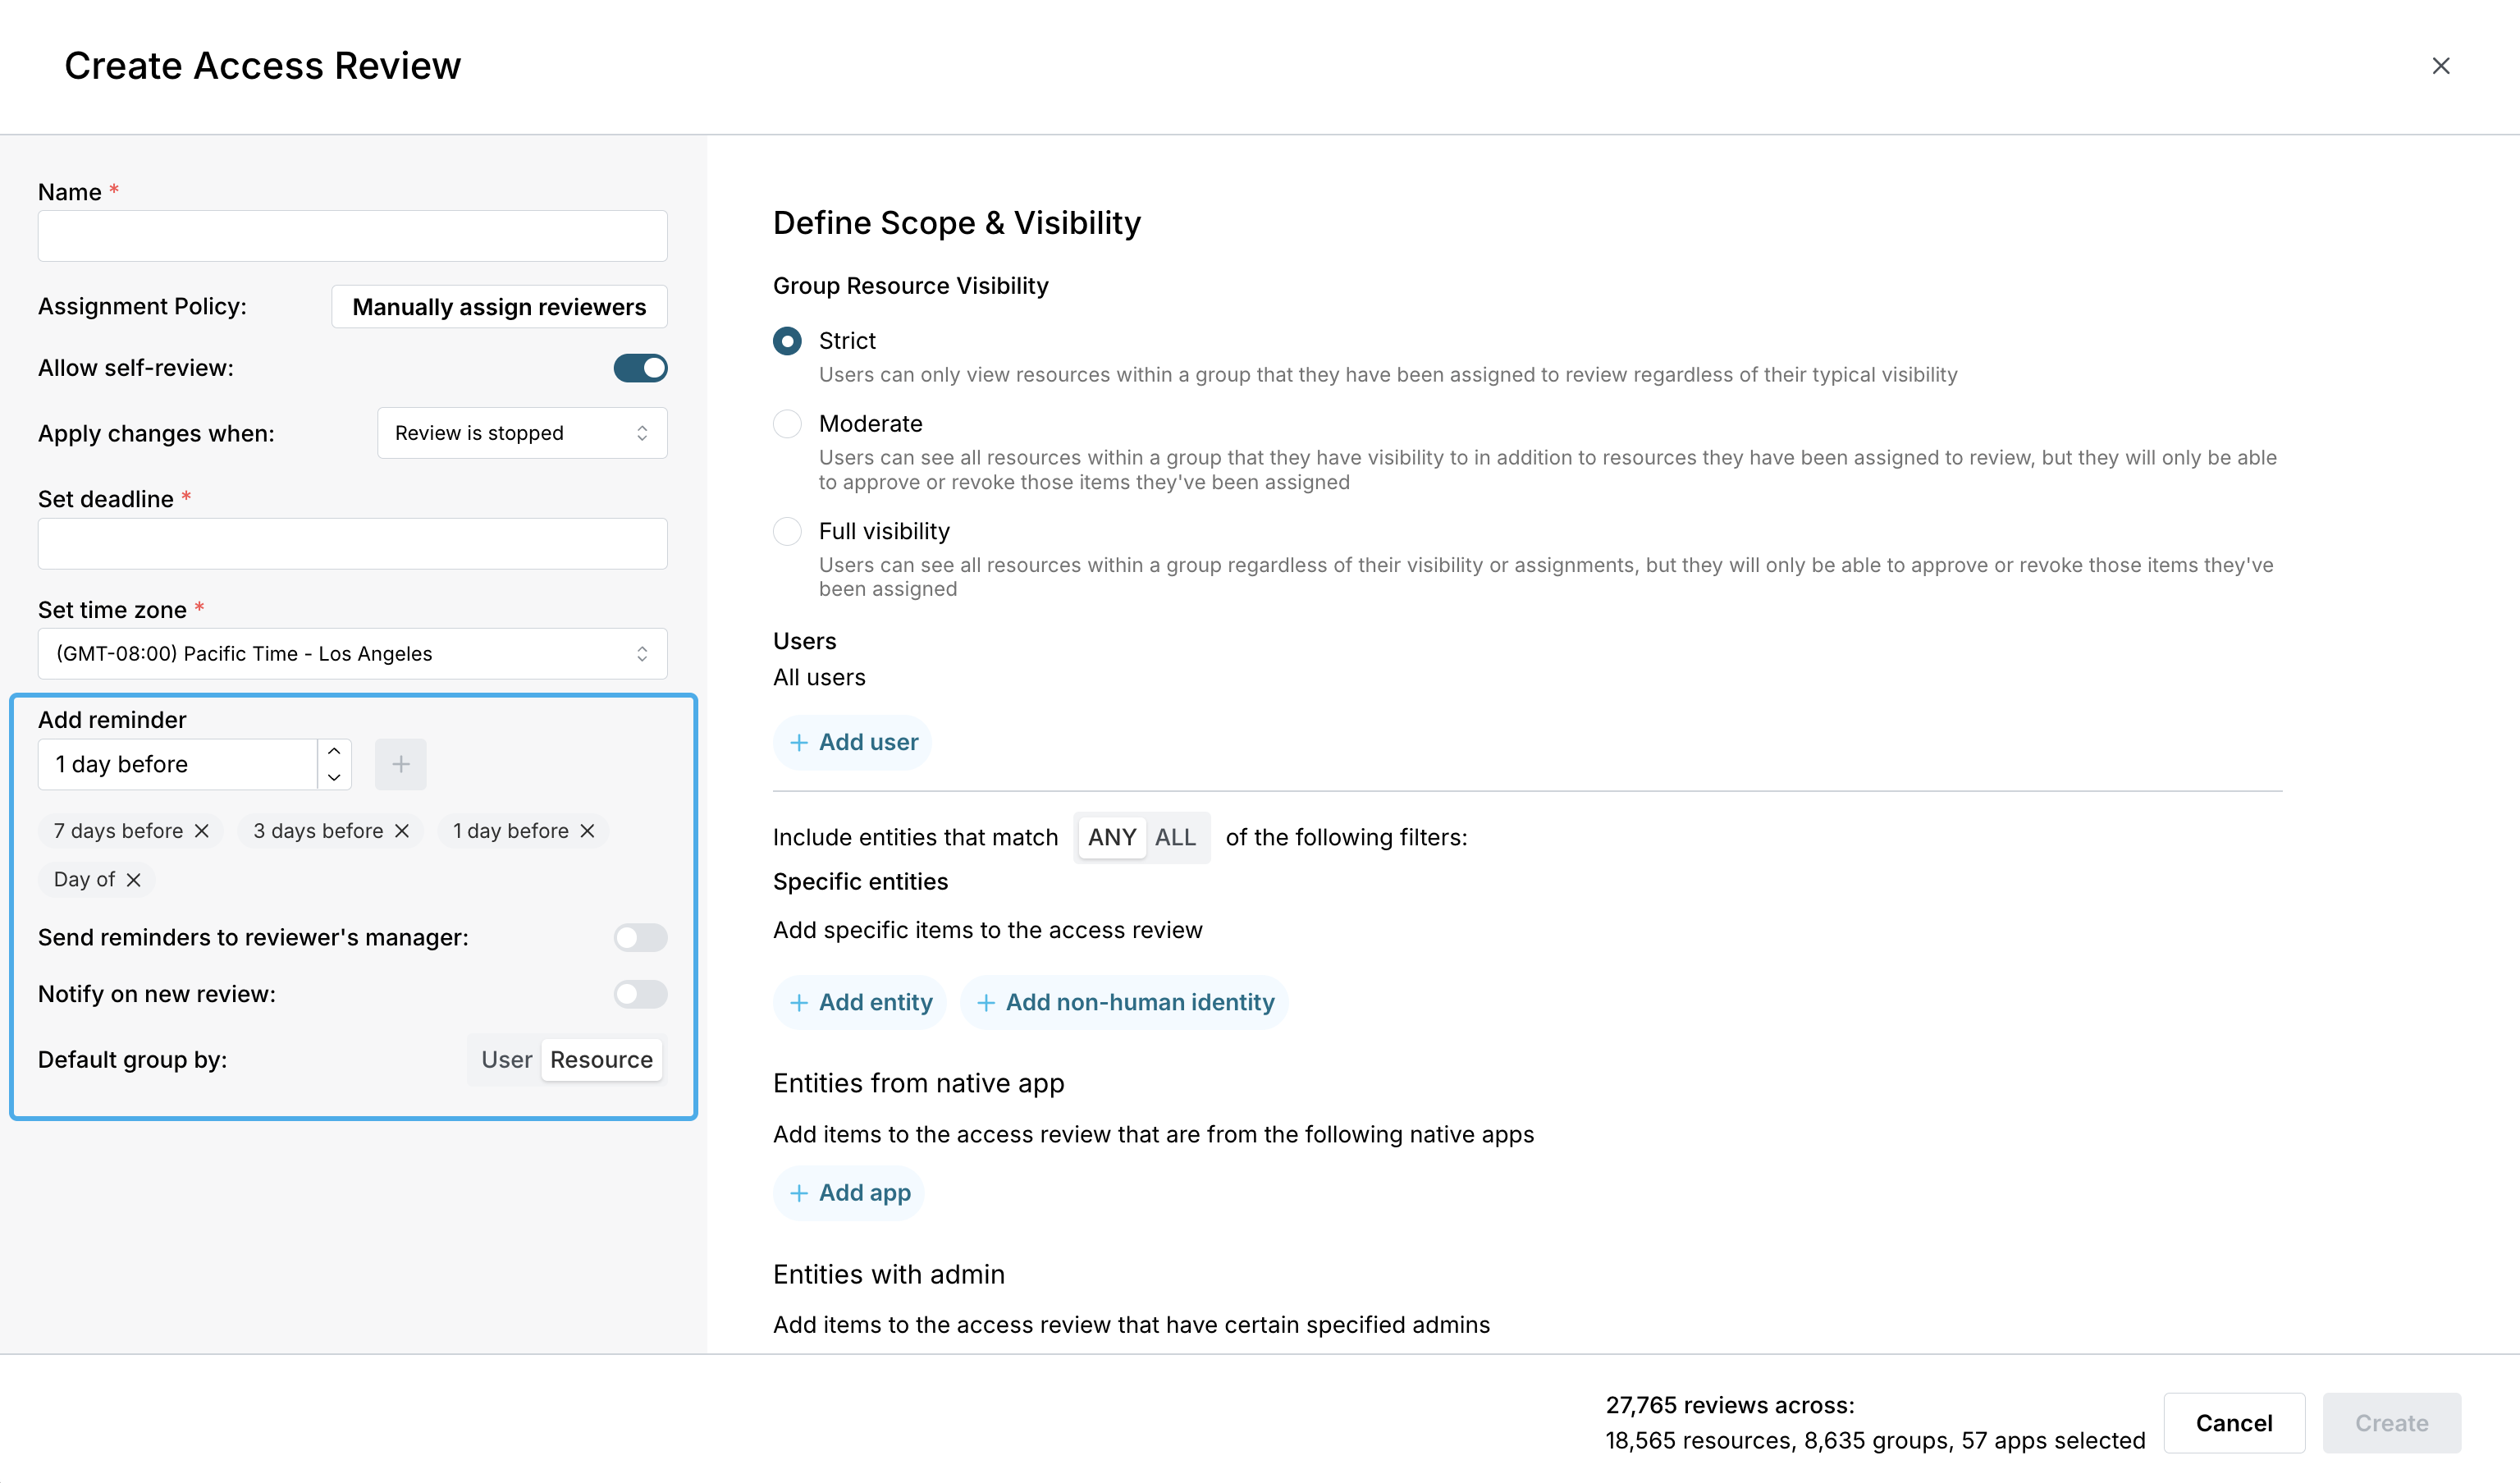Image resolution: width=2520 pixels, height=1483 pixels.
Task: Enable Send reminders to reviewer's manager
Action: click(640, 938)
